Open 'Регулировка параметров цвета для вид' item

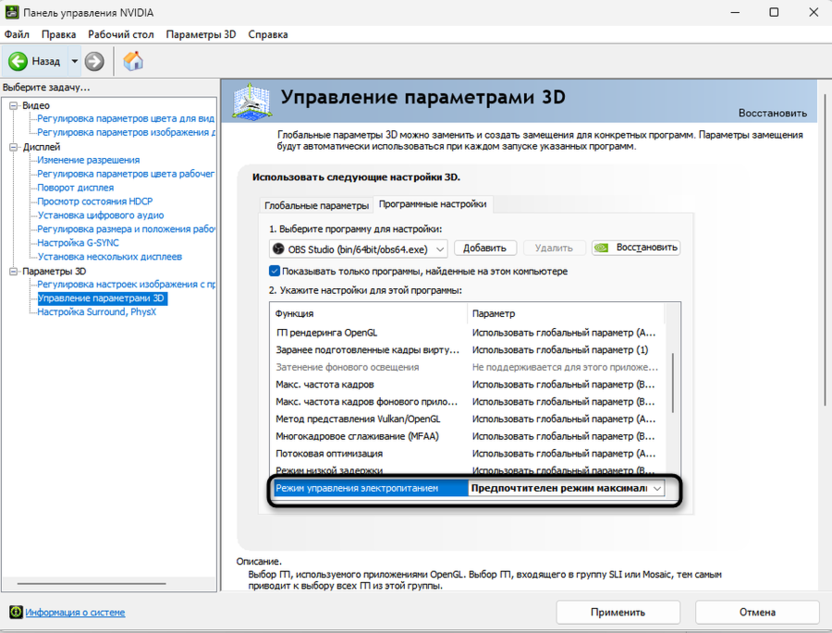pos(126,118)
